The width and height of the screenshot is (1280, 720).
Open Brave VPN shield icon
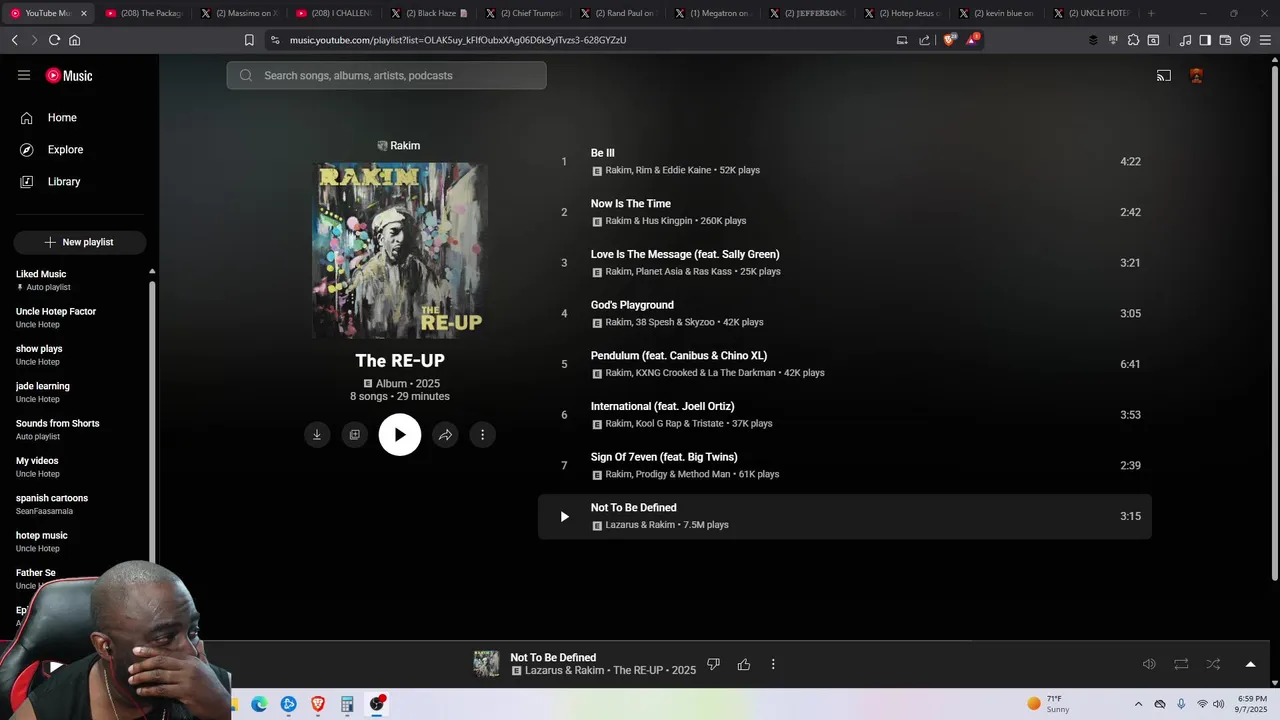(x=1245, y=40)
